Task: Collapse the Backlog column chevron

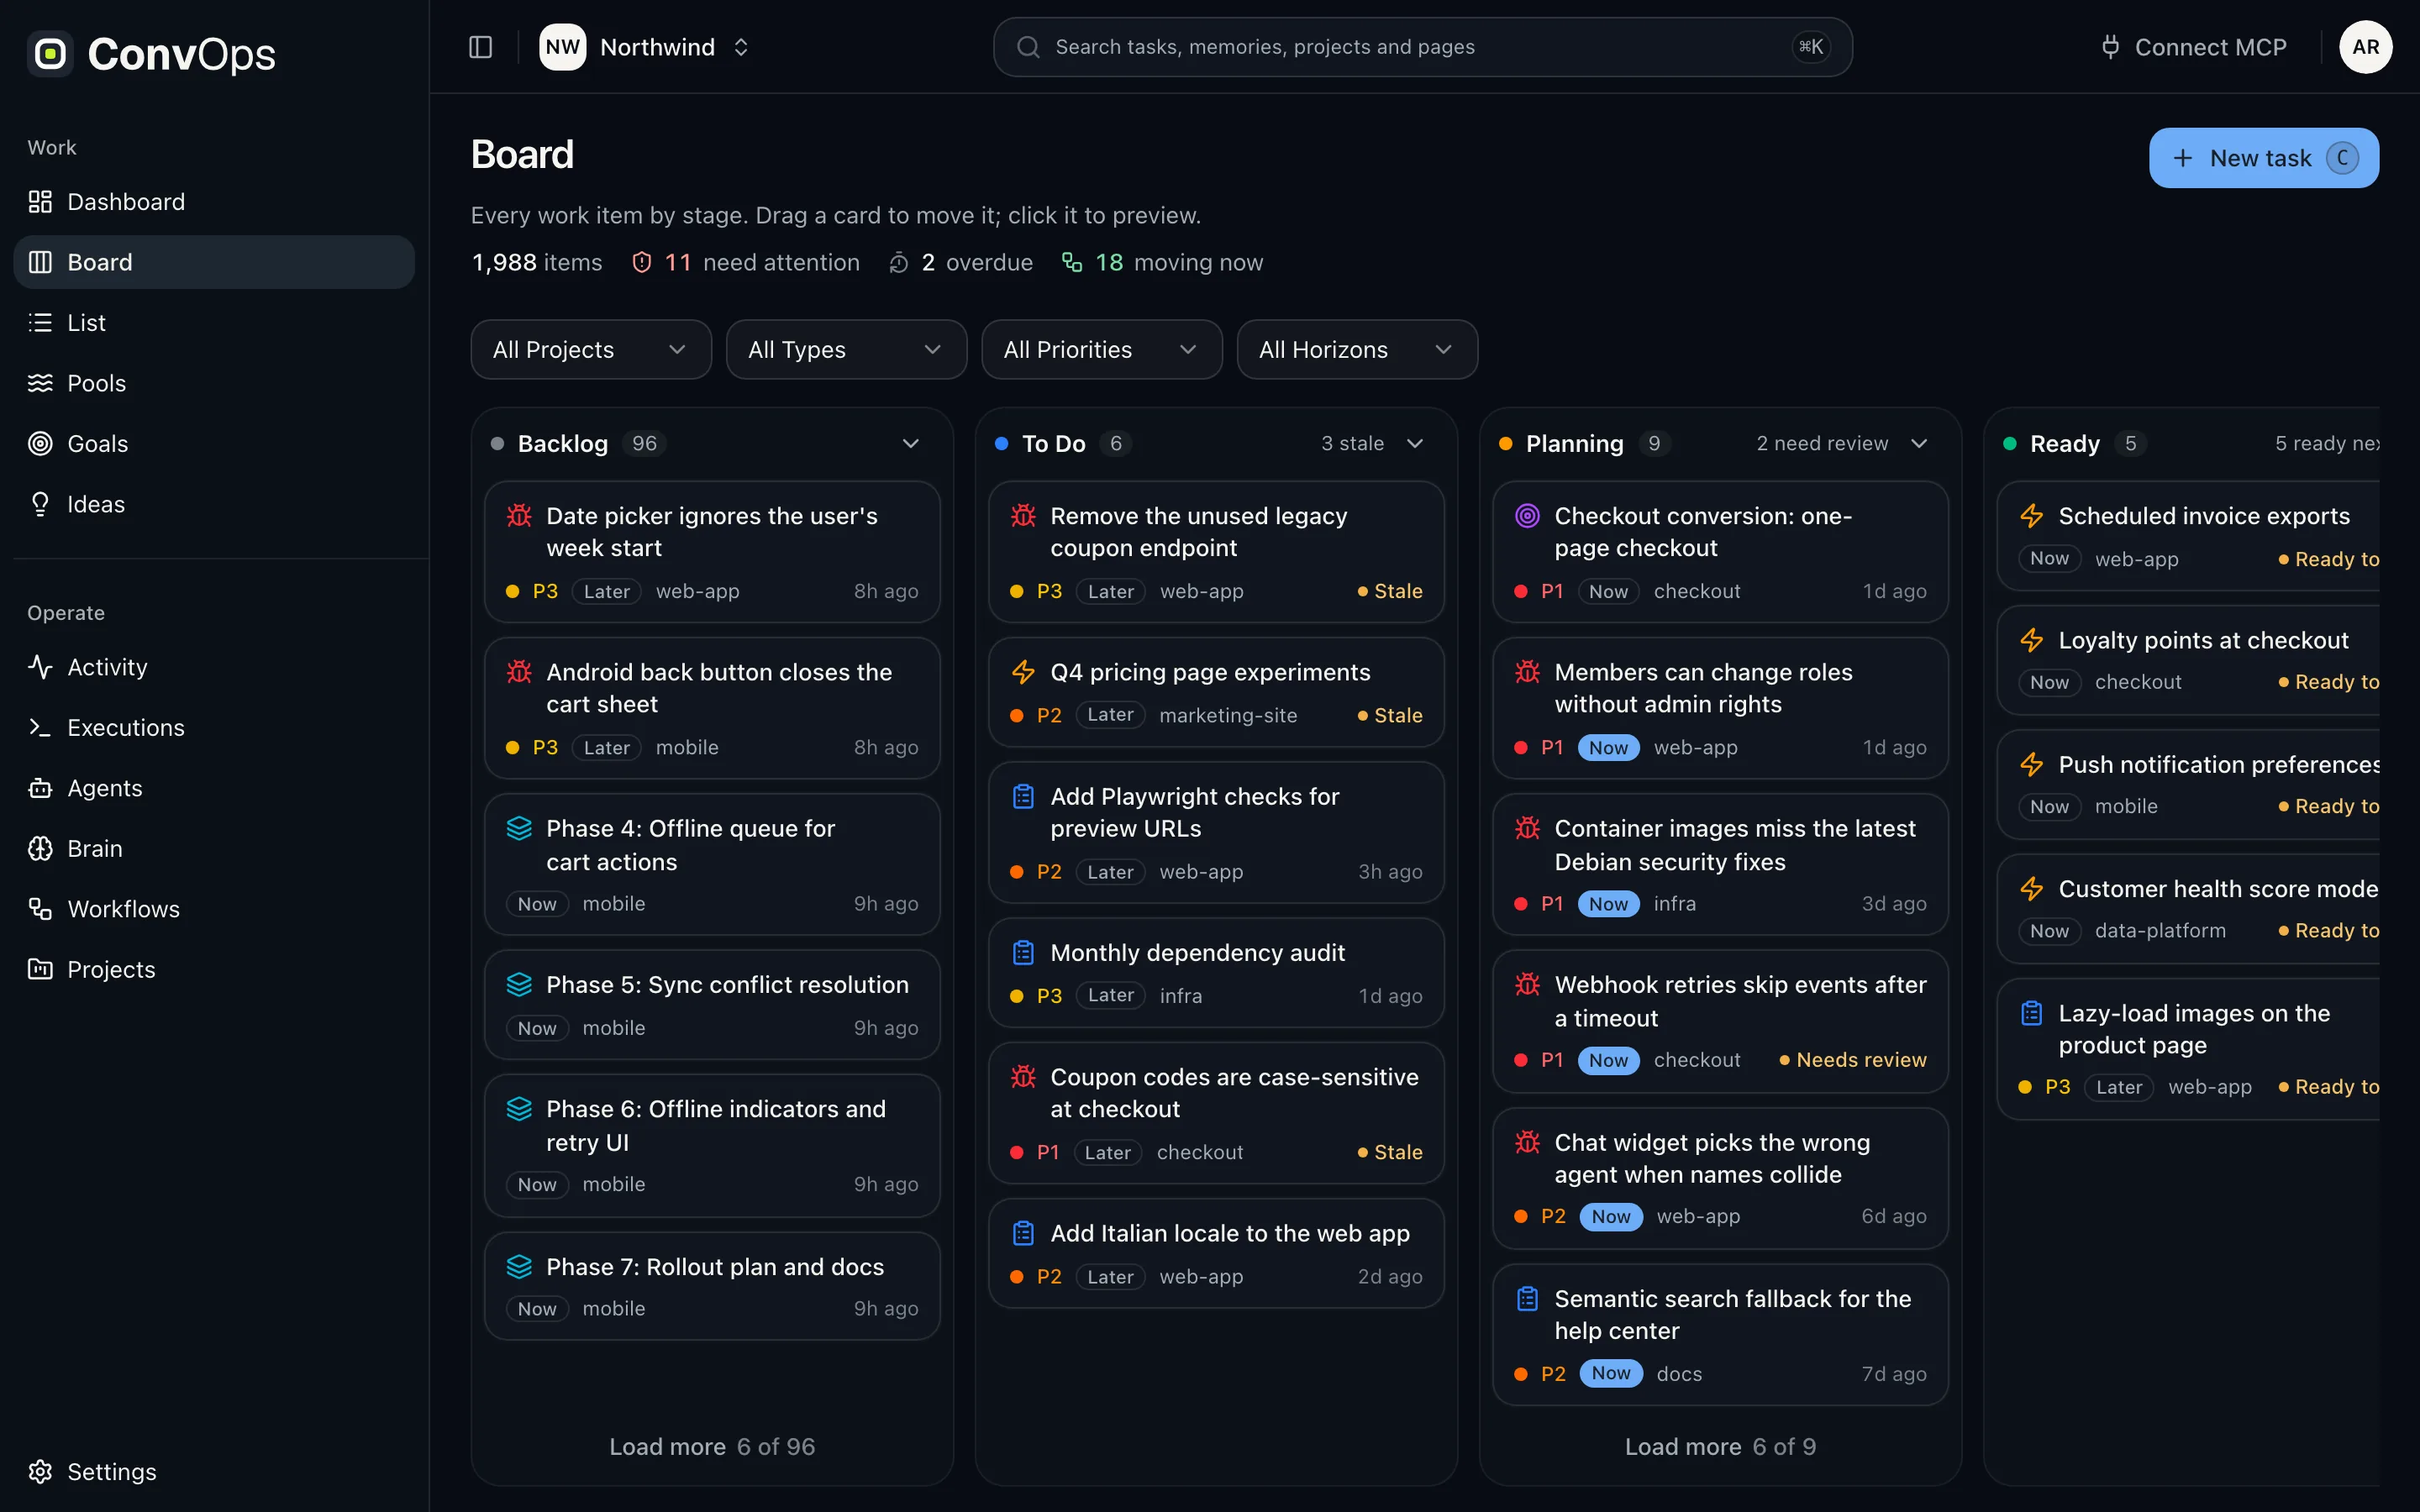Action: 910,443
